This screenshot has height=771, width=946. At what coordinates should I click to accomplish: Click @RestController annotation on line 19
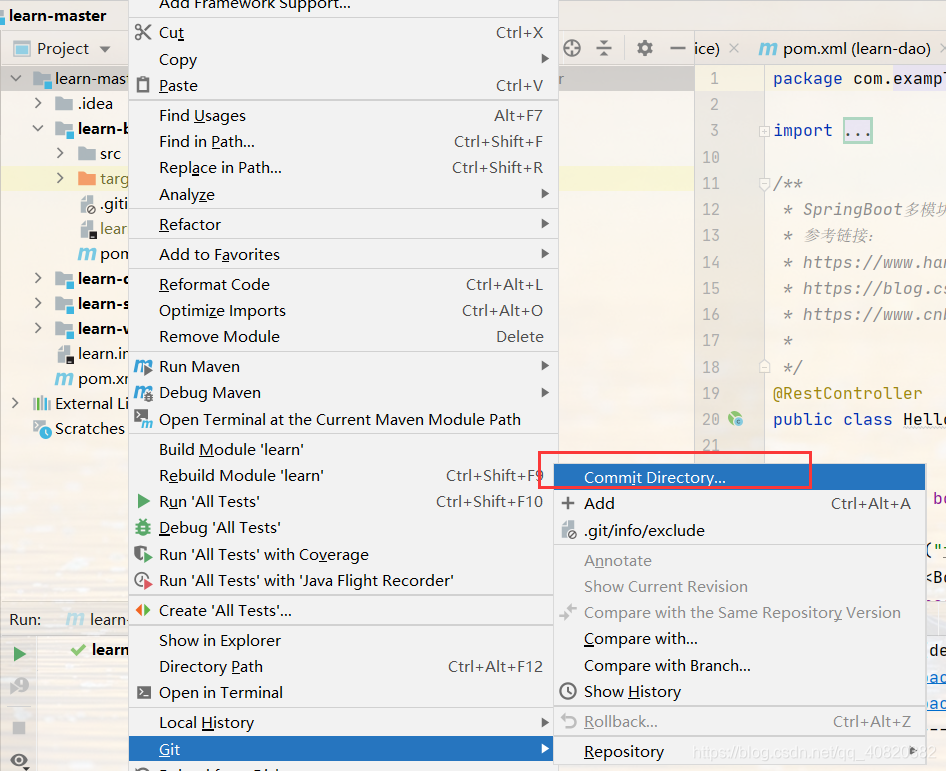[847, 393]
